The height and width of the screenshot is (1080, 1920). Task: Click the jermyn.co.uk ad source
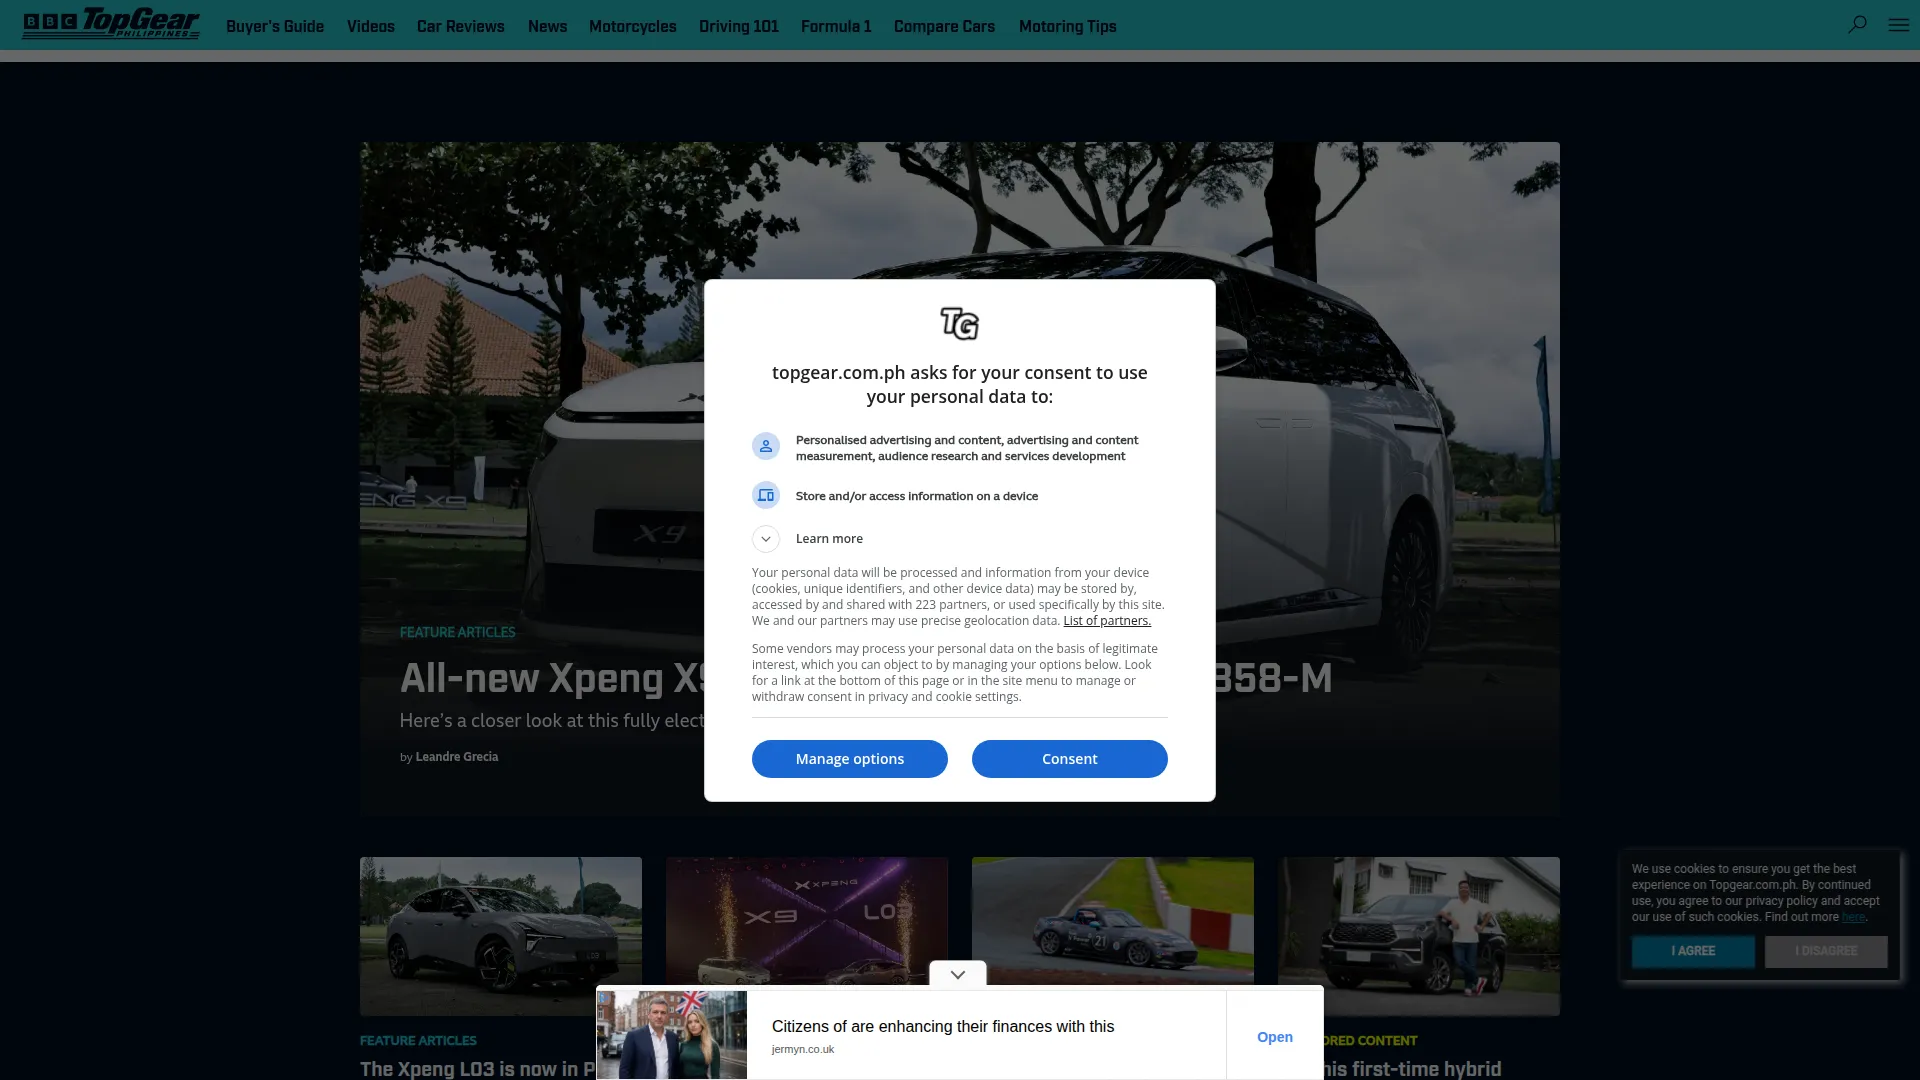point(803,1050)
